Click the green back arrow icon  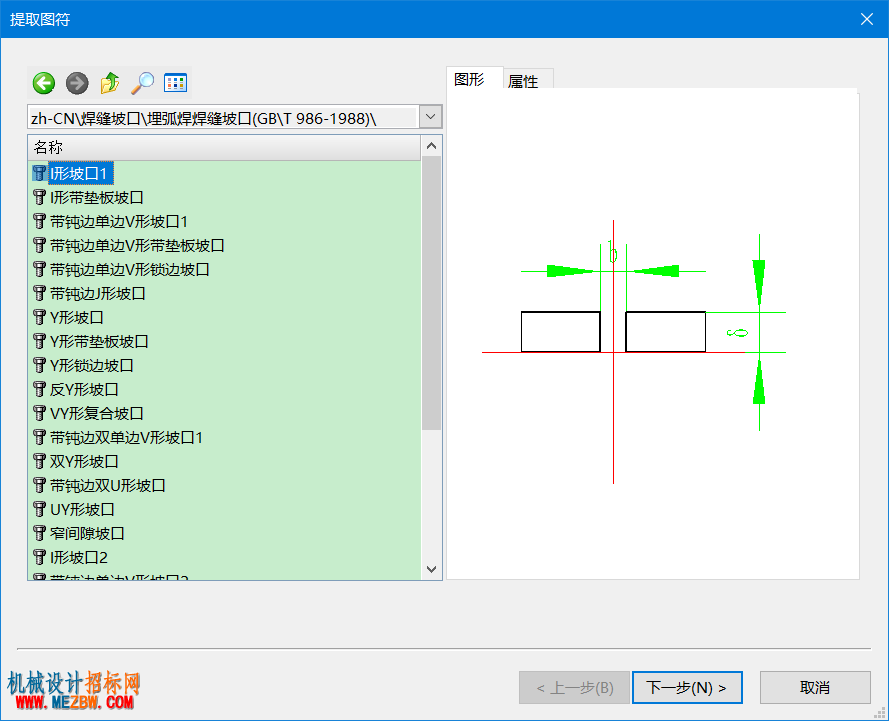[x=44, y=83]
